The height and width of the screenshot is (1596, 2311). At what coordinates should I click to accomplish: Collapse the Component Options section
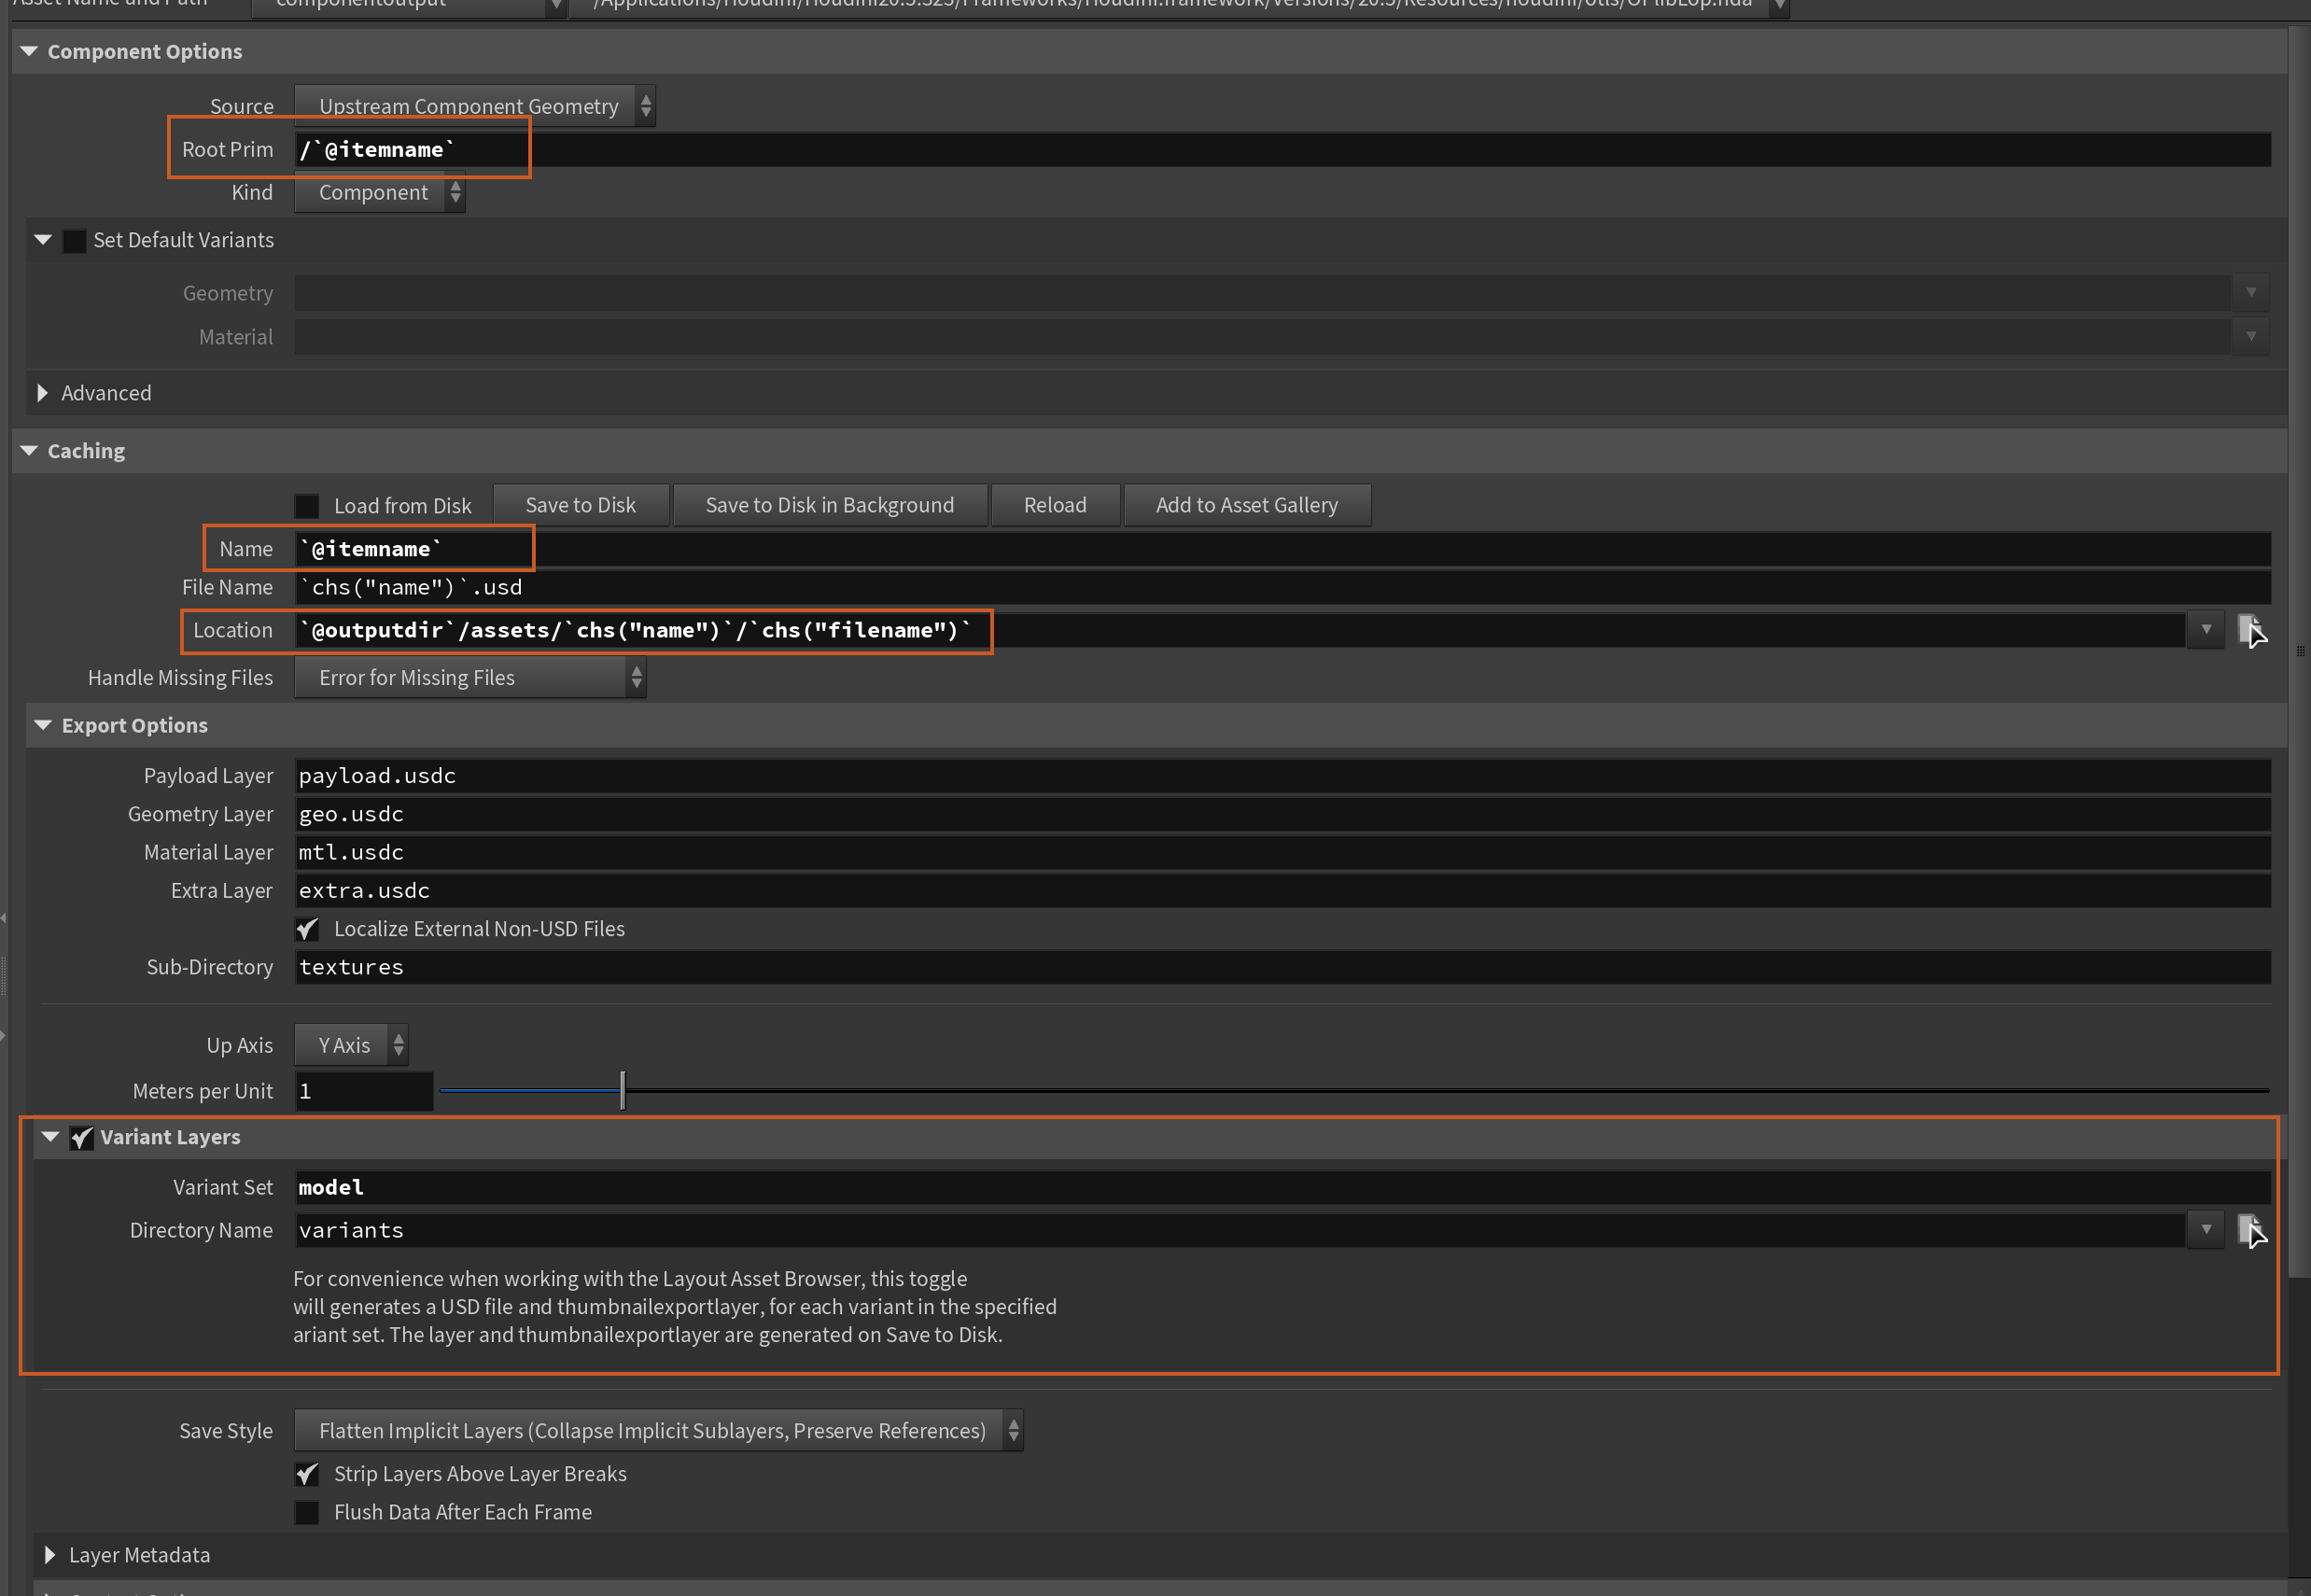(29, 51)
